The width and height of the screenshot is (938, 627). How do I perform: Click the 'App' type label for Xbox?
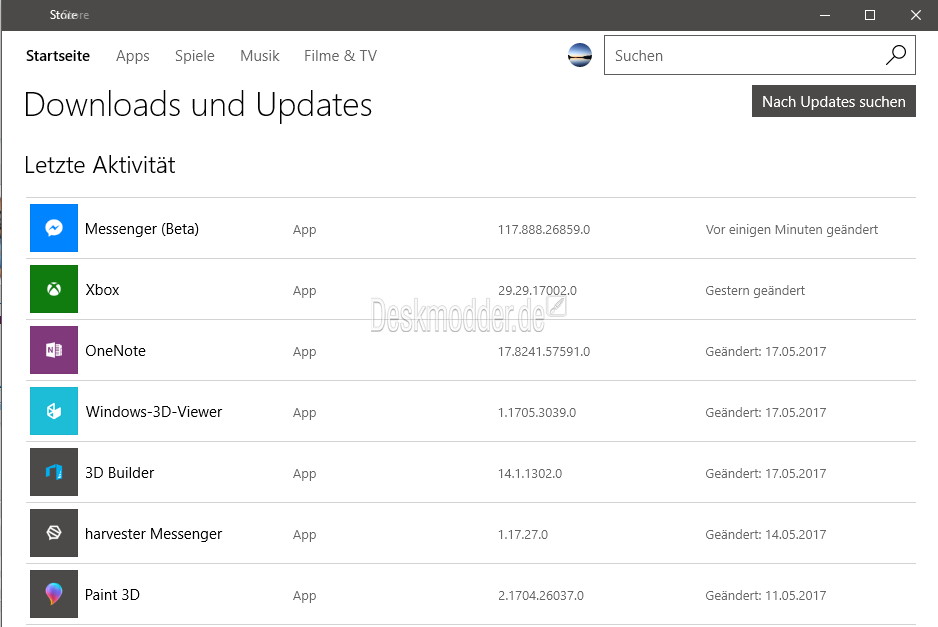[x=304, y=291]
